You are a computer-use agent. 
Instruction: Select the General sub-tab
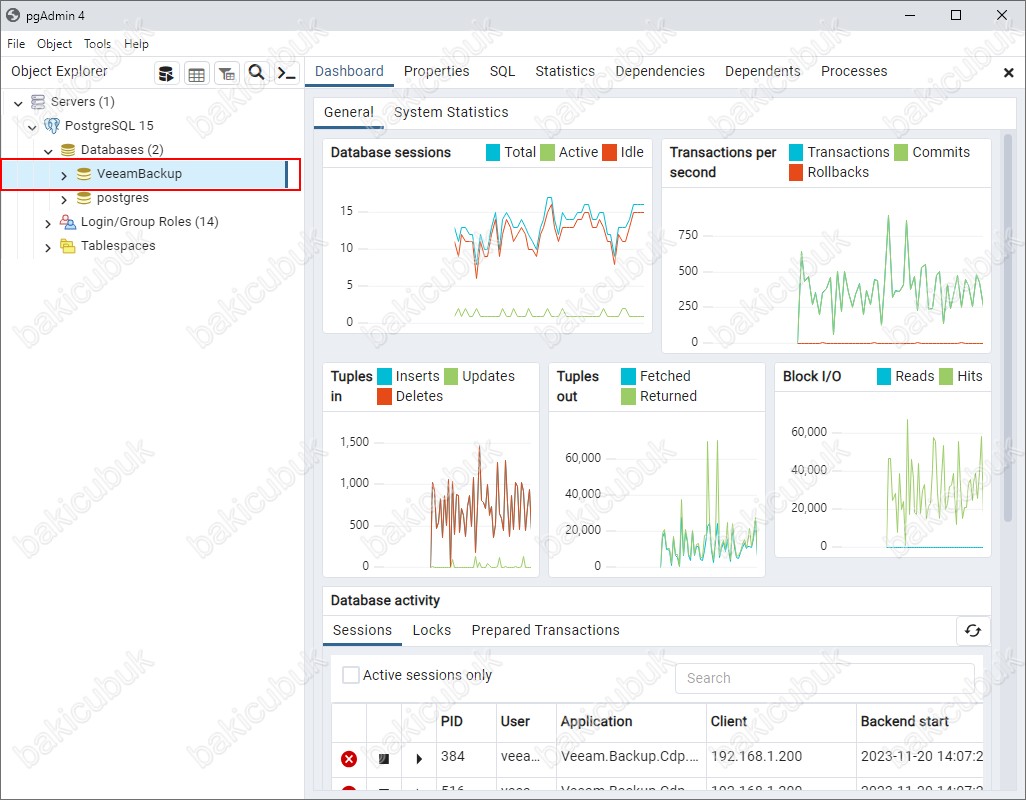349,113
